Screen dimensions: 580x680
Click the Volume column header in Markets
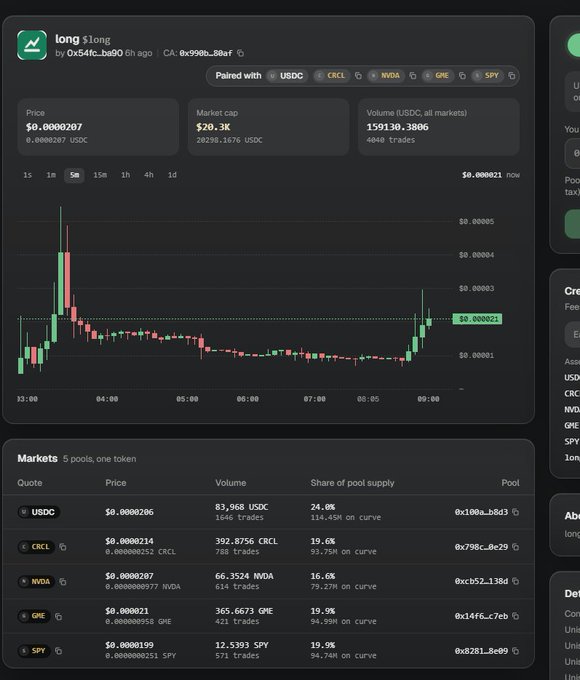(x=231, y=483)
